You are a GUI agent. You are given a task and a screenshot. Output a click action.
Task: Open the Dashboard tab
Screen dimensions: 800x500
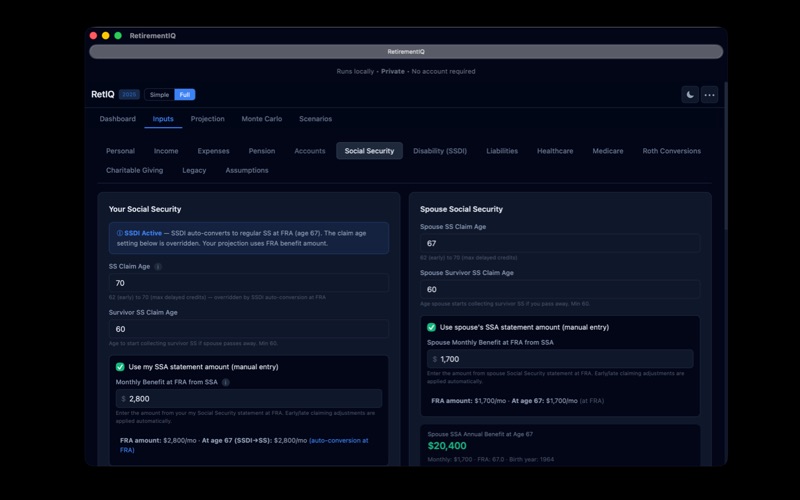click(118, 119)
